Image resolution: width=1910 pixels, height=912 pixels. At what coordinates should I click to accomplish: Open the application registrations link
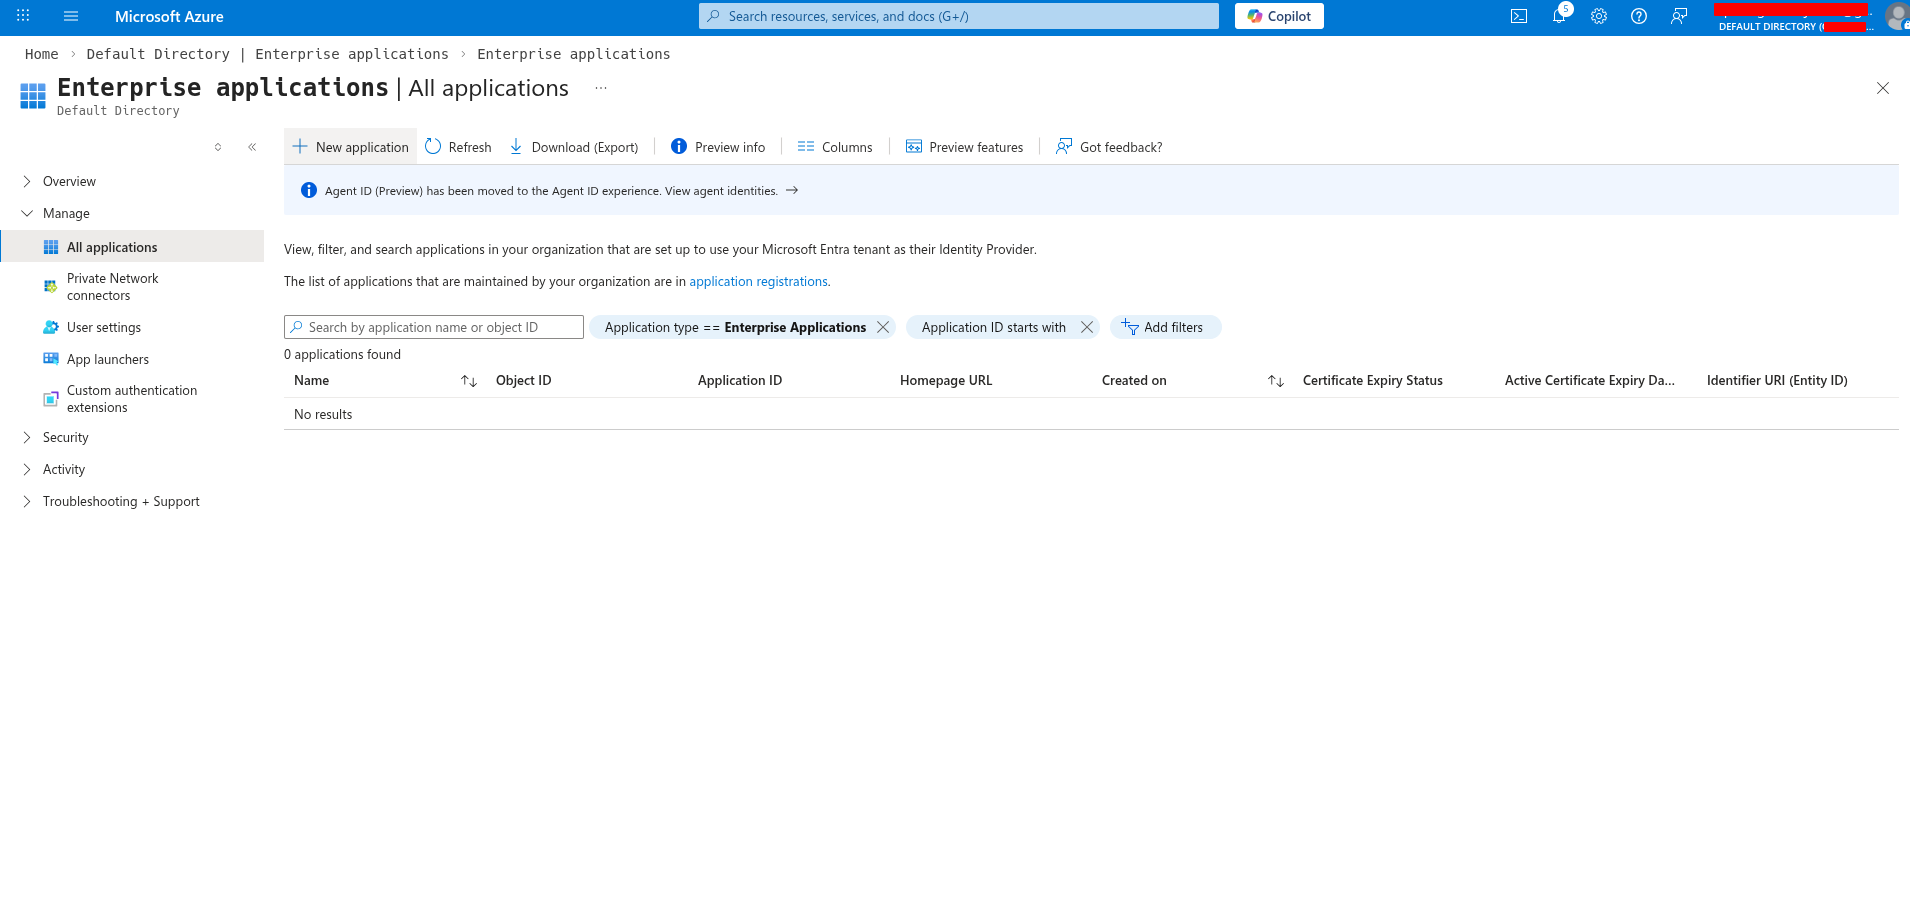(758, 281)
